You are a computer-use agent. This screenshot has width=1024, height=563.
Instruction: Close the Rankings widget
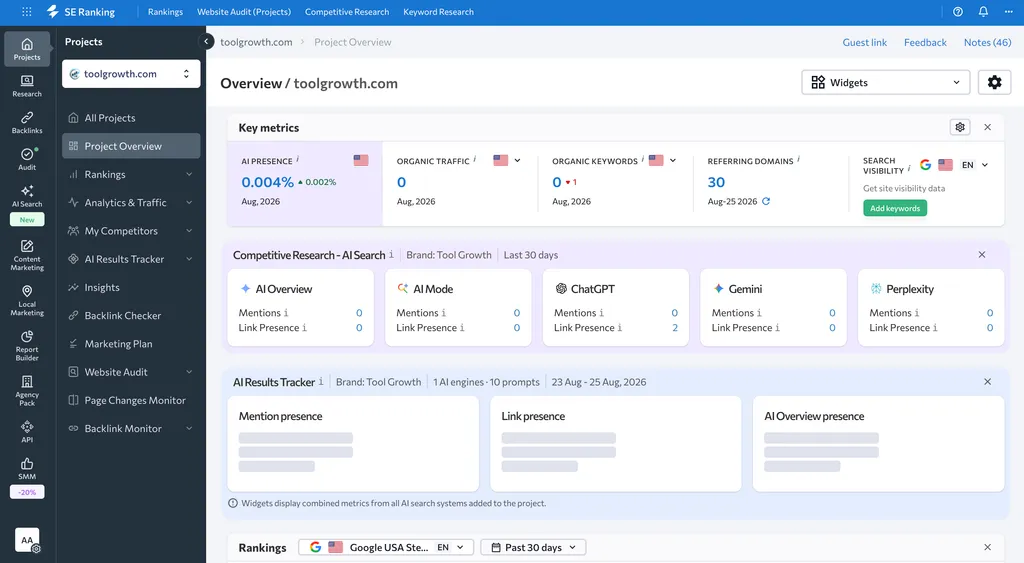tap(987, 547)
